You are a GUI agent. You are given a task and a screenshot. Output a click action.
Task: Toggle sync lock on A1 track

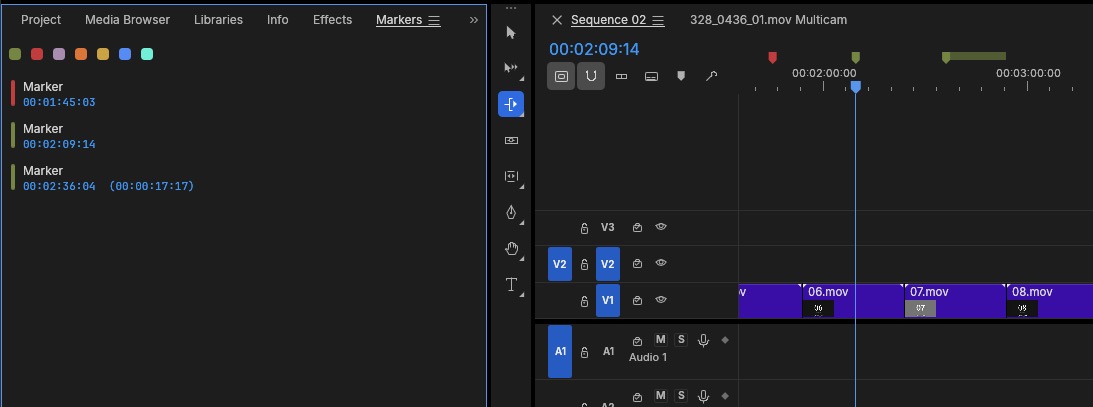pyautogui.click(x=637, y=341)
